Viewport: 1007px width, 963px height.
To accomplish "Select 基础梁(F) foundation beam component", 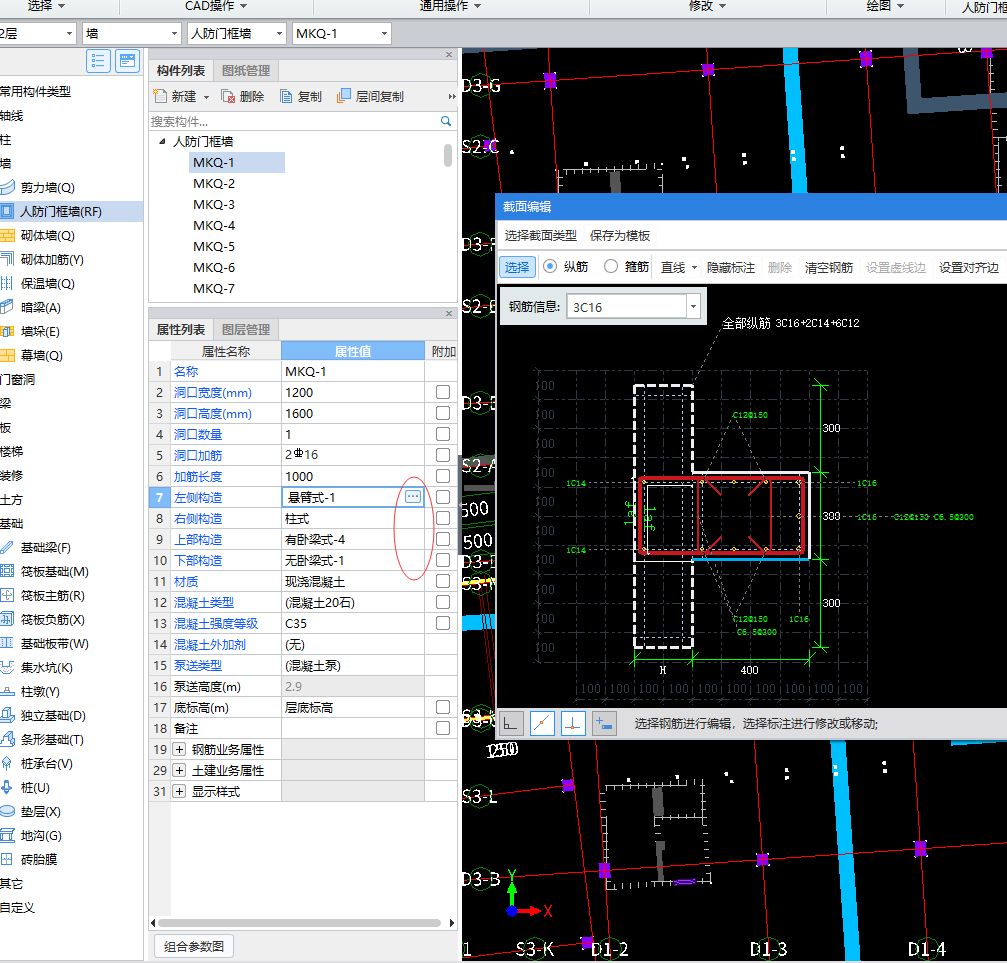I will coord(45,547).
